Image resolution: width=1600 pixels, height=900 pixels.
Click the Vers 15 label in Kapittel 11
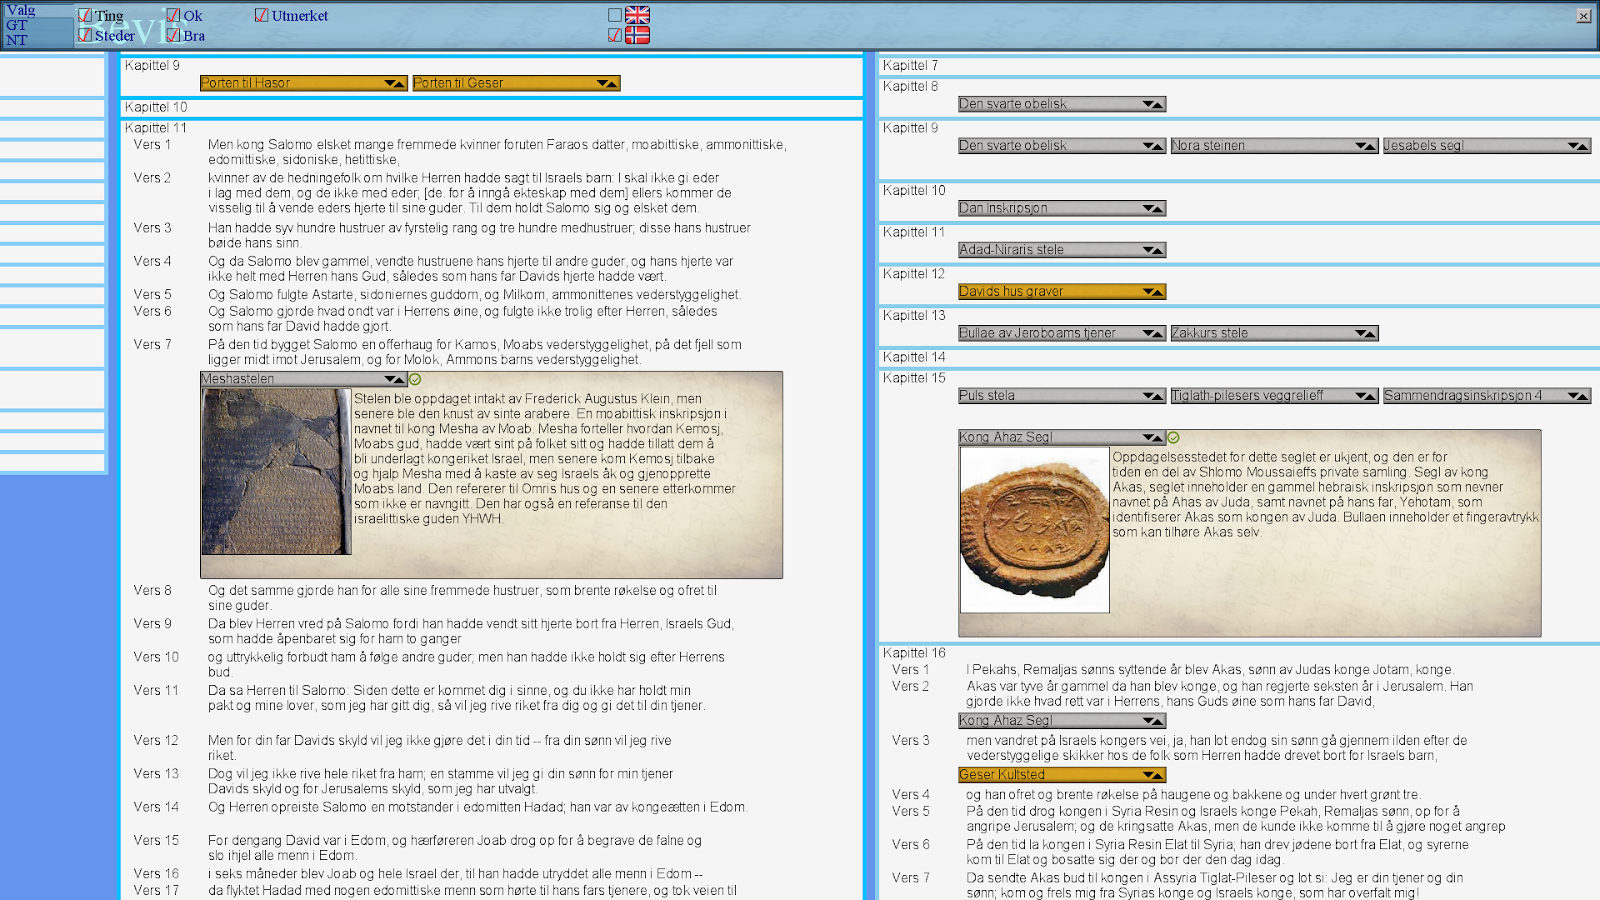tap(156, 840)
